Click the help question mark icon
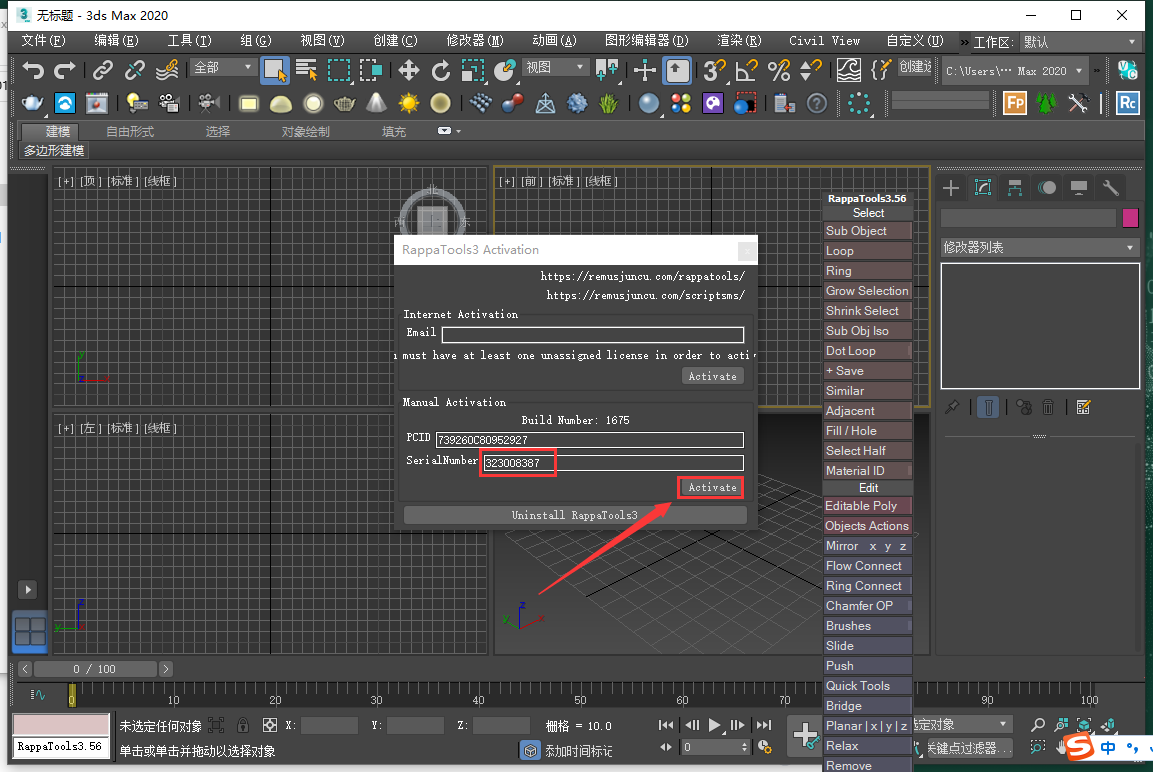 click(817, 103)
